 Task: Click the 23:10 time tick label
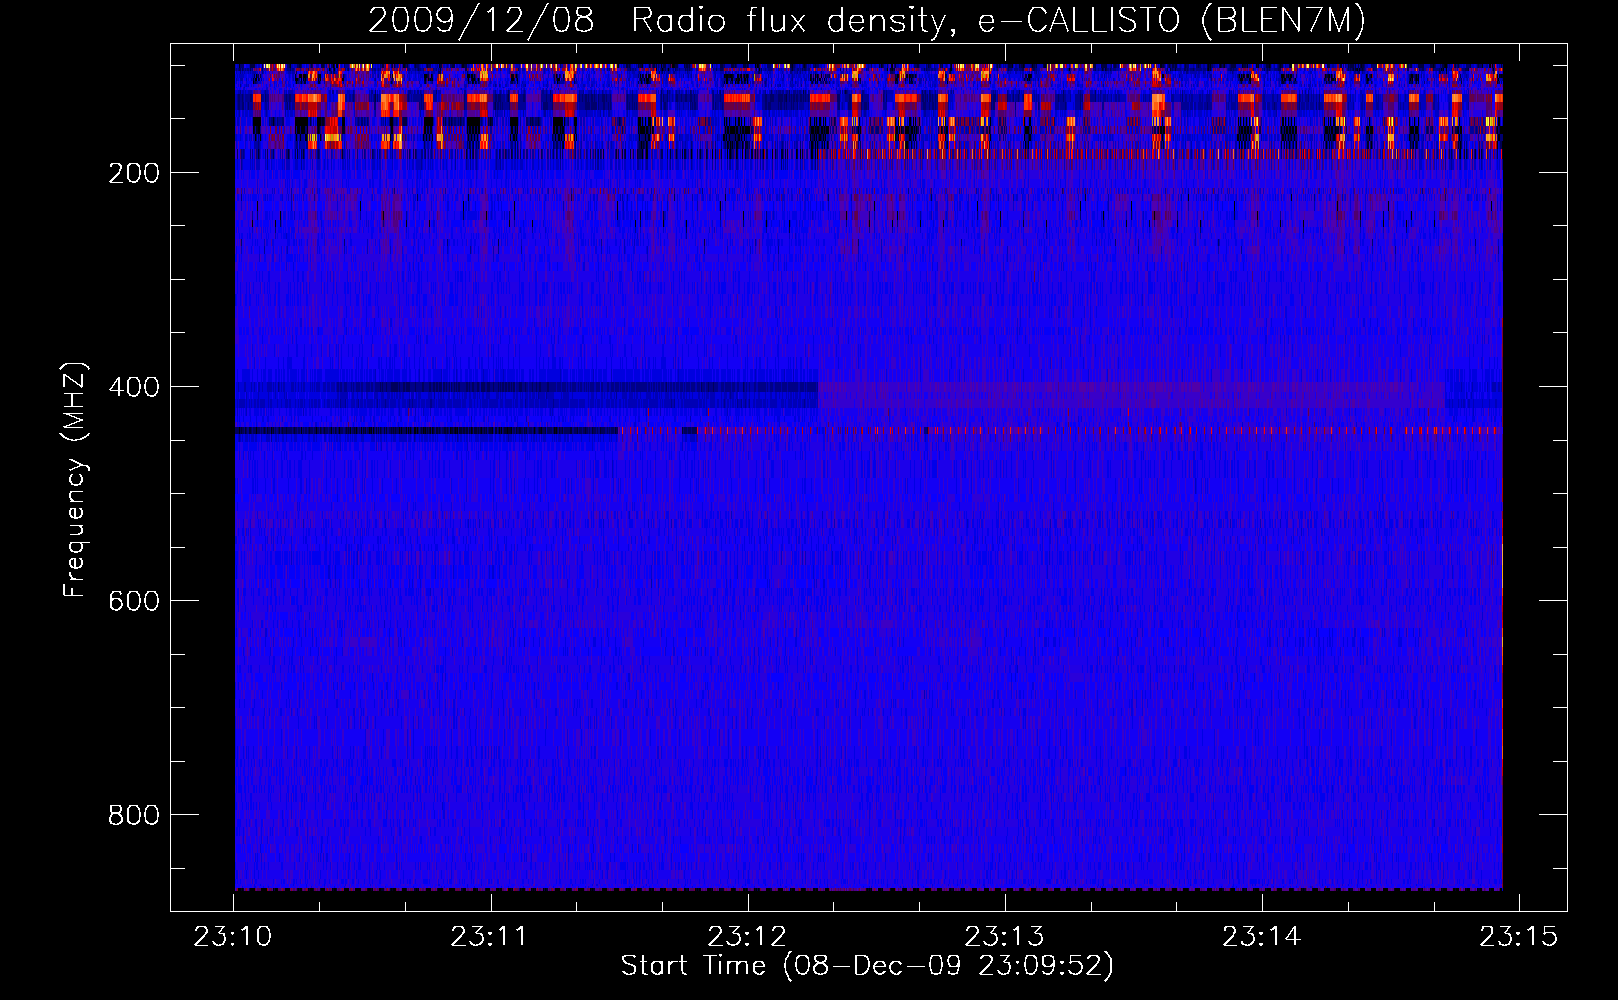[233, 936]
